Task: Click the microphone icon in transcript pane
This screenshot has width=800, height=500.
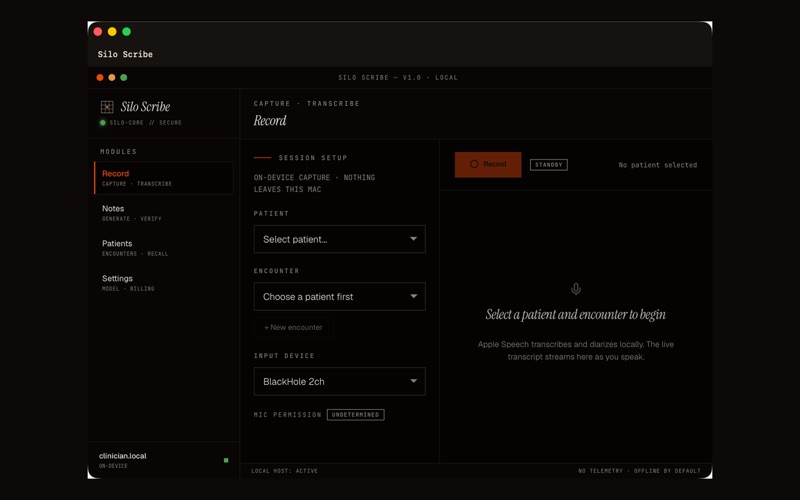Action: [x=576, y=289]
